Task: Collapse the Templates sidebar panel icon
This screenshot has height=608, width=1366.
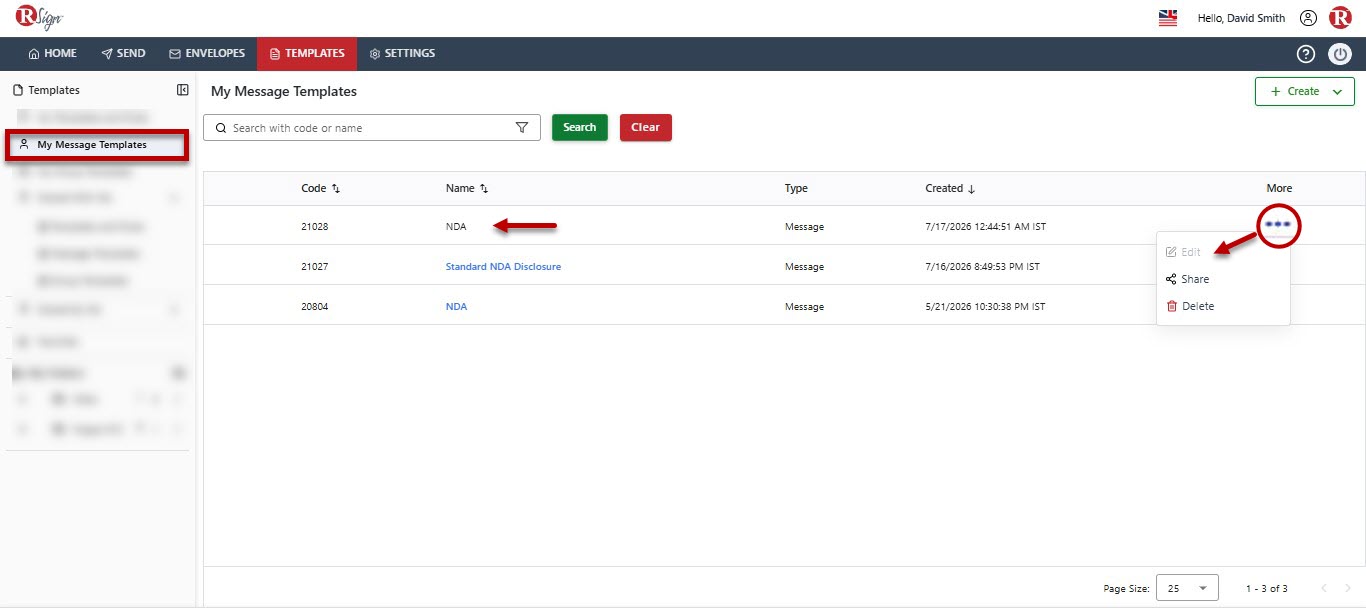Action: [x=182, y=90]
